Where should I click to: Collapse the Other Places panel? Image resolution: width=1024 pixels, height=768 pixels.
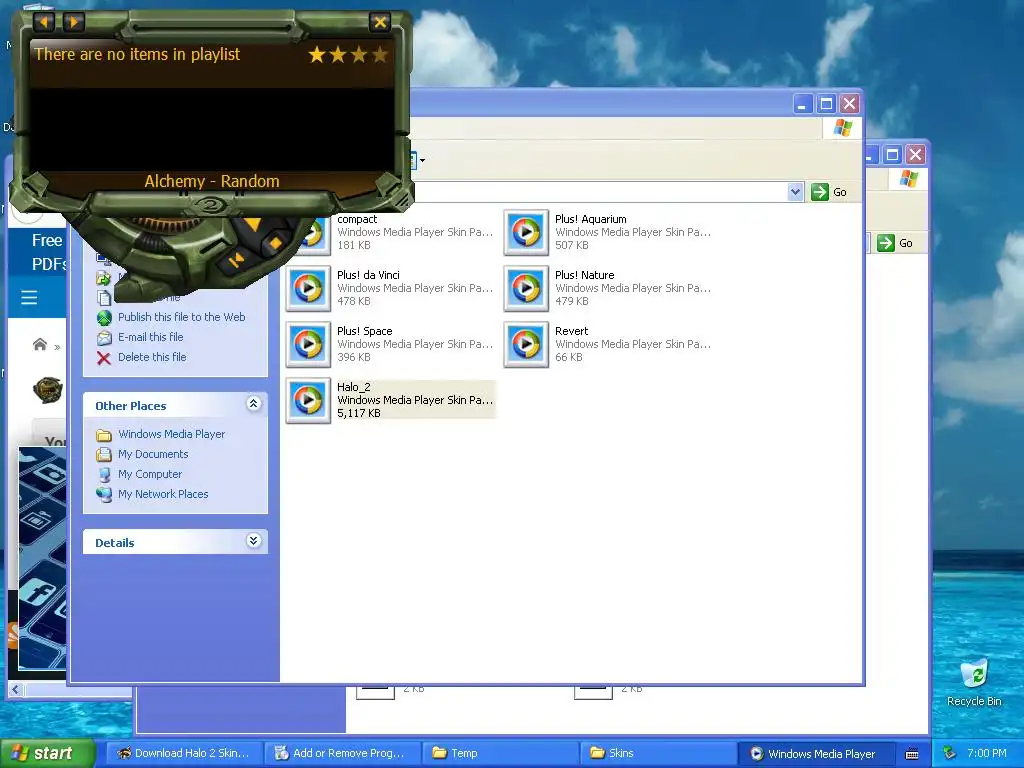pyautogui.click(x=253, y=404)
